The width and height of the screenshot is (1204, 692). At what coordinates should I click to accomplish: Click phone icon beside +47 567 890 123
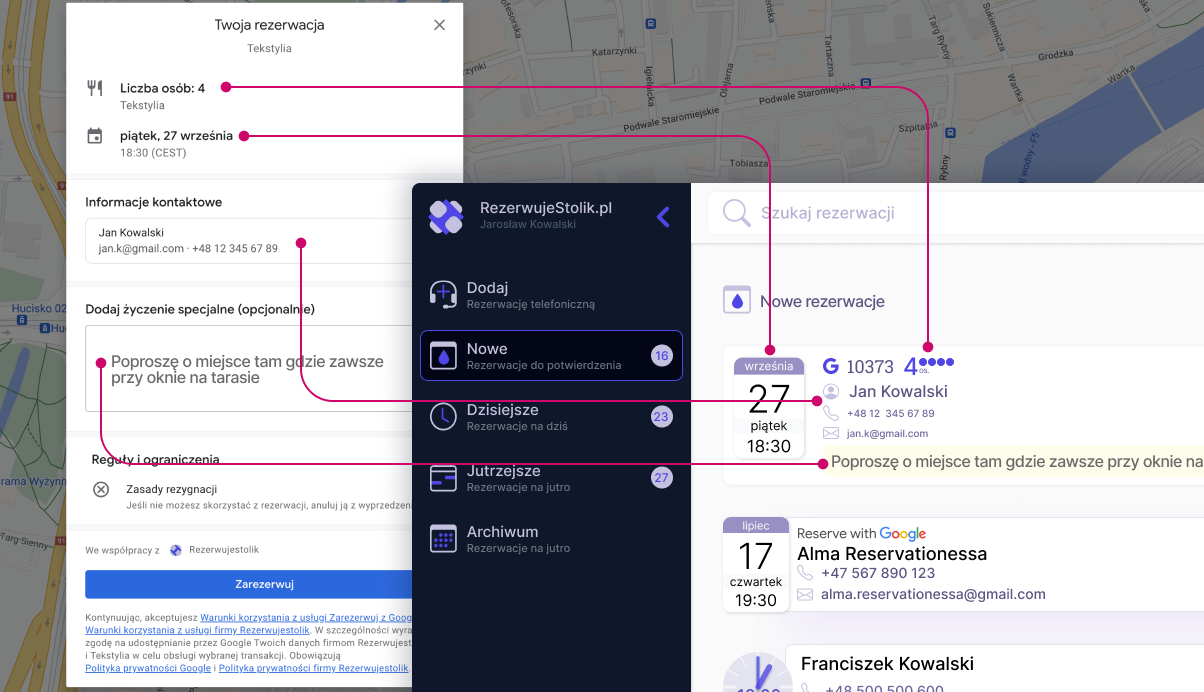pyautogui.click(x=805, y=573)
